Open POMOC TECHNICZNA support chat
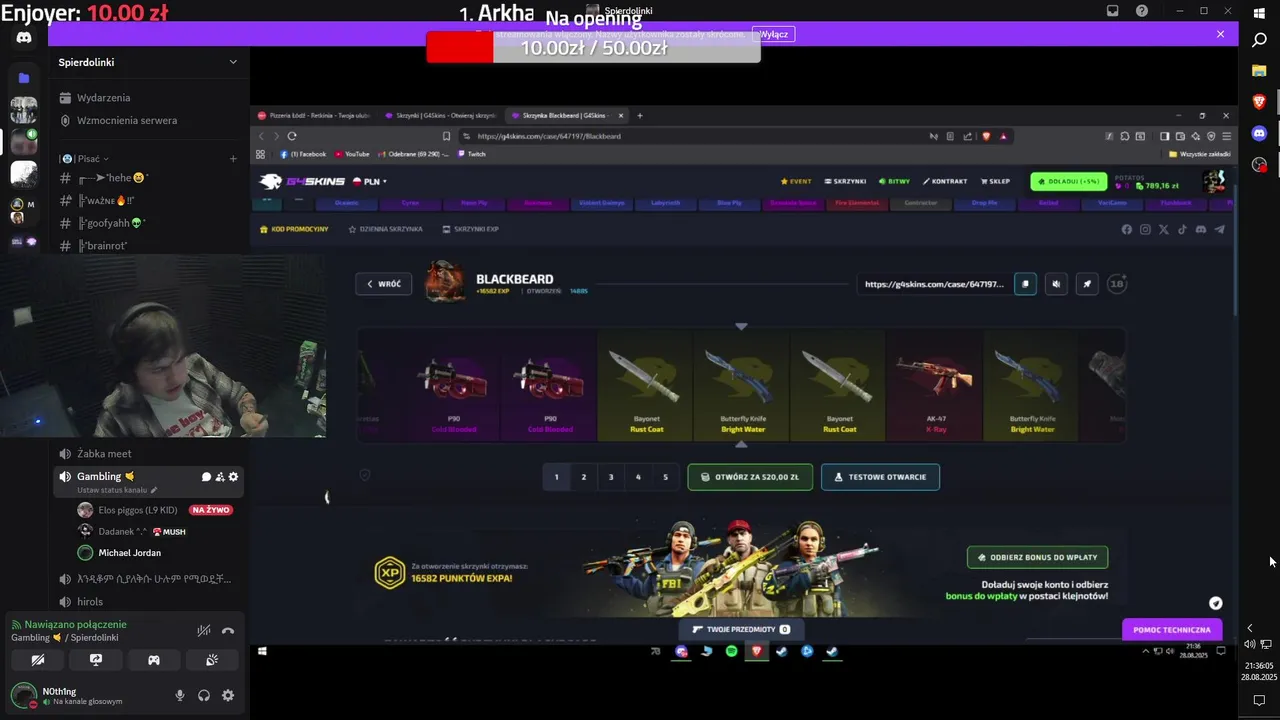 click(1172, 630)
